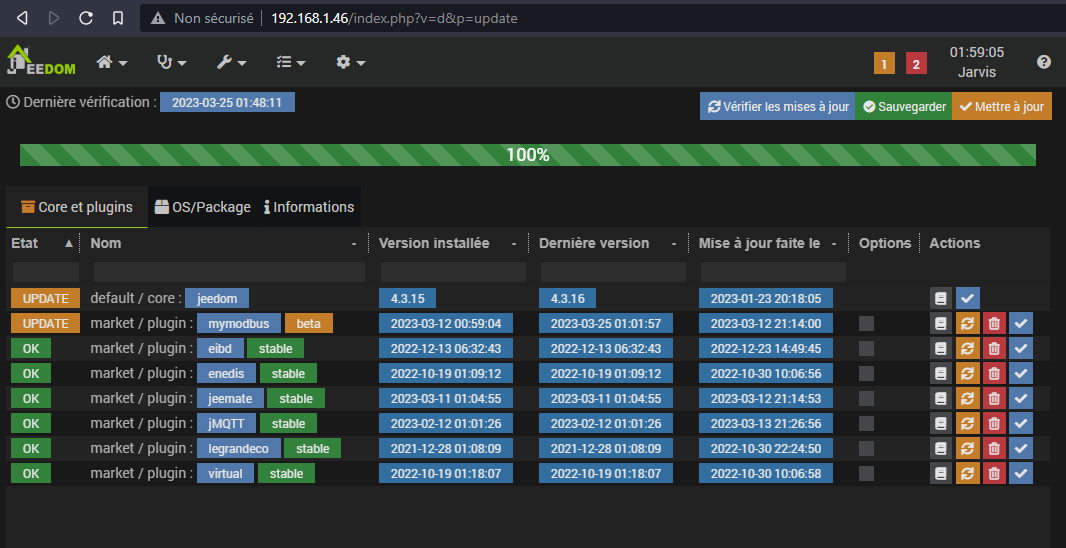Click the Etat filter field

[46, 272]
